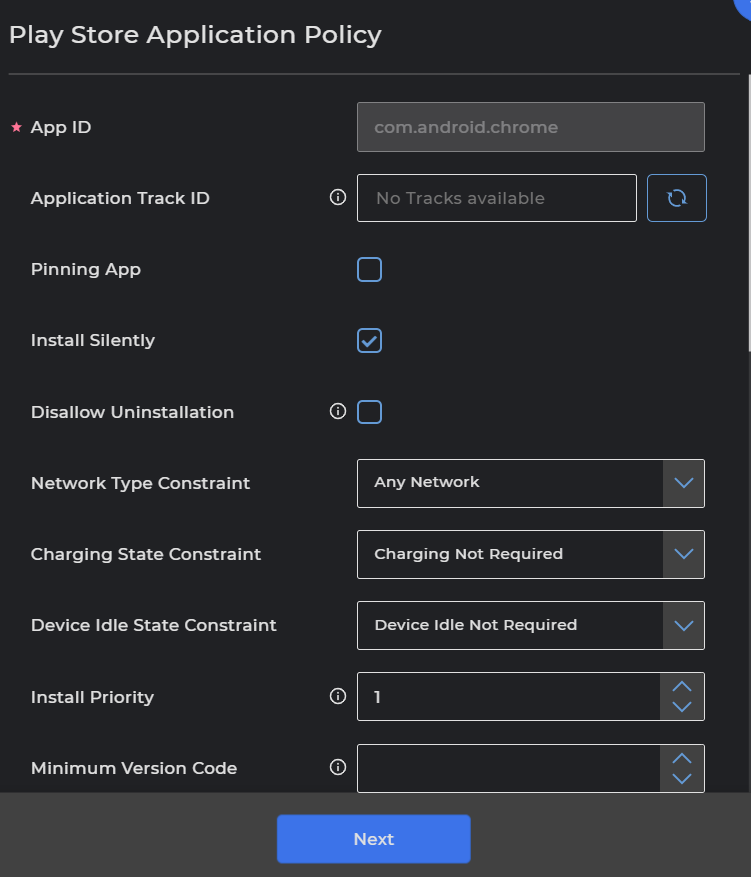Increase Install Priority with up arrow
751x877 pixels.
pyautogui.click(x=682, y=686)
